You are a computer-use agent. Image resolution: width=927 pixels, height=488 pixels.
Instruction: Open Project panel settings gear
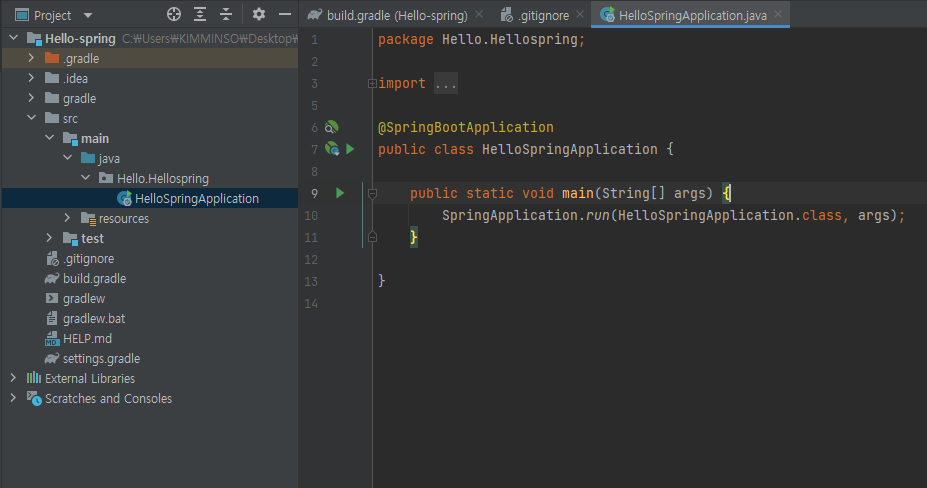point(258,14)
